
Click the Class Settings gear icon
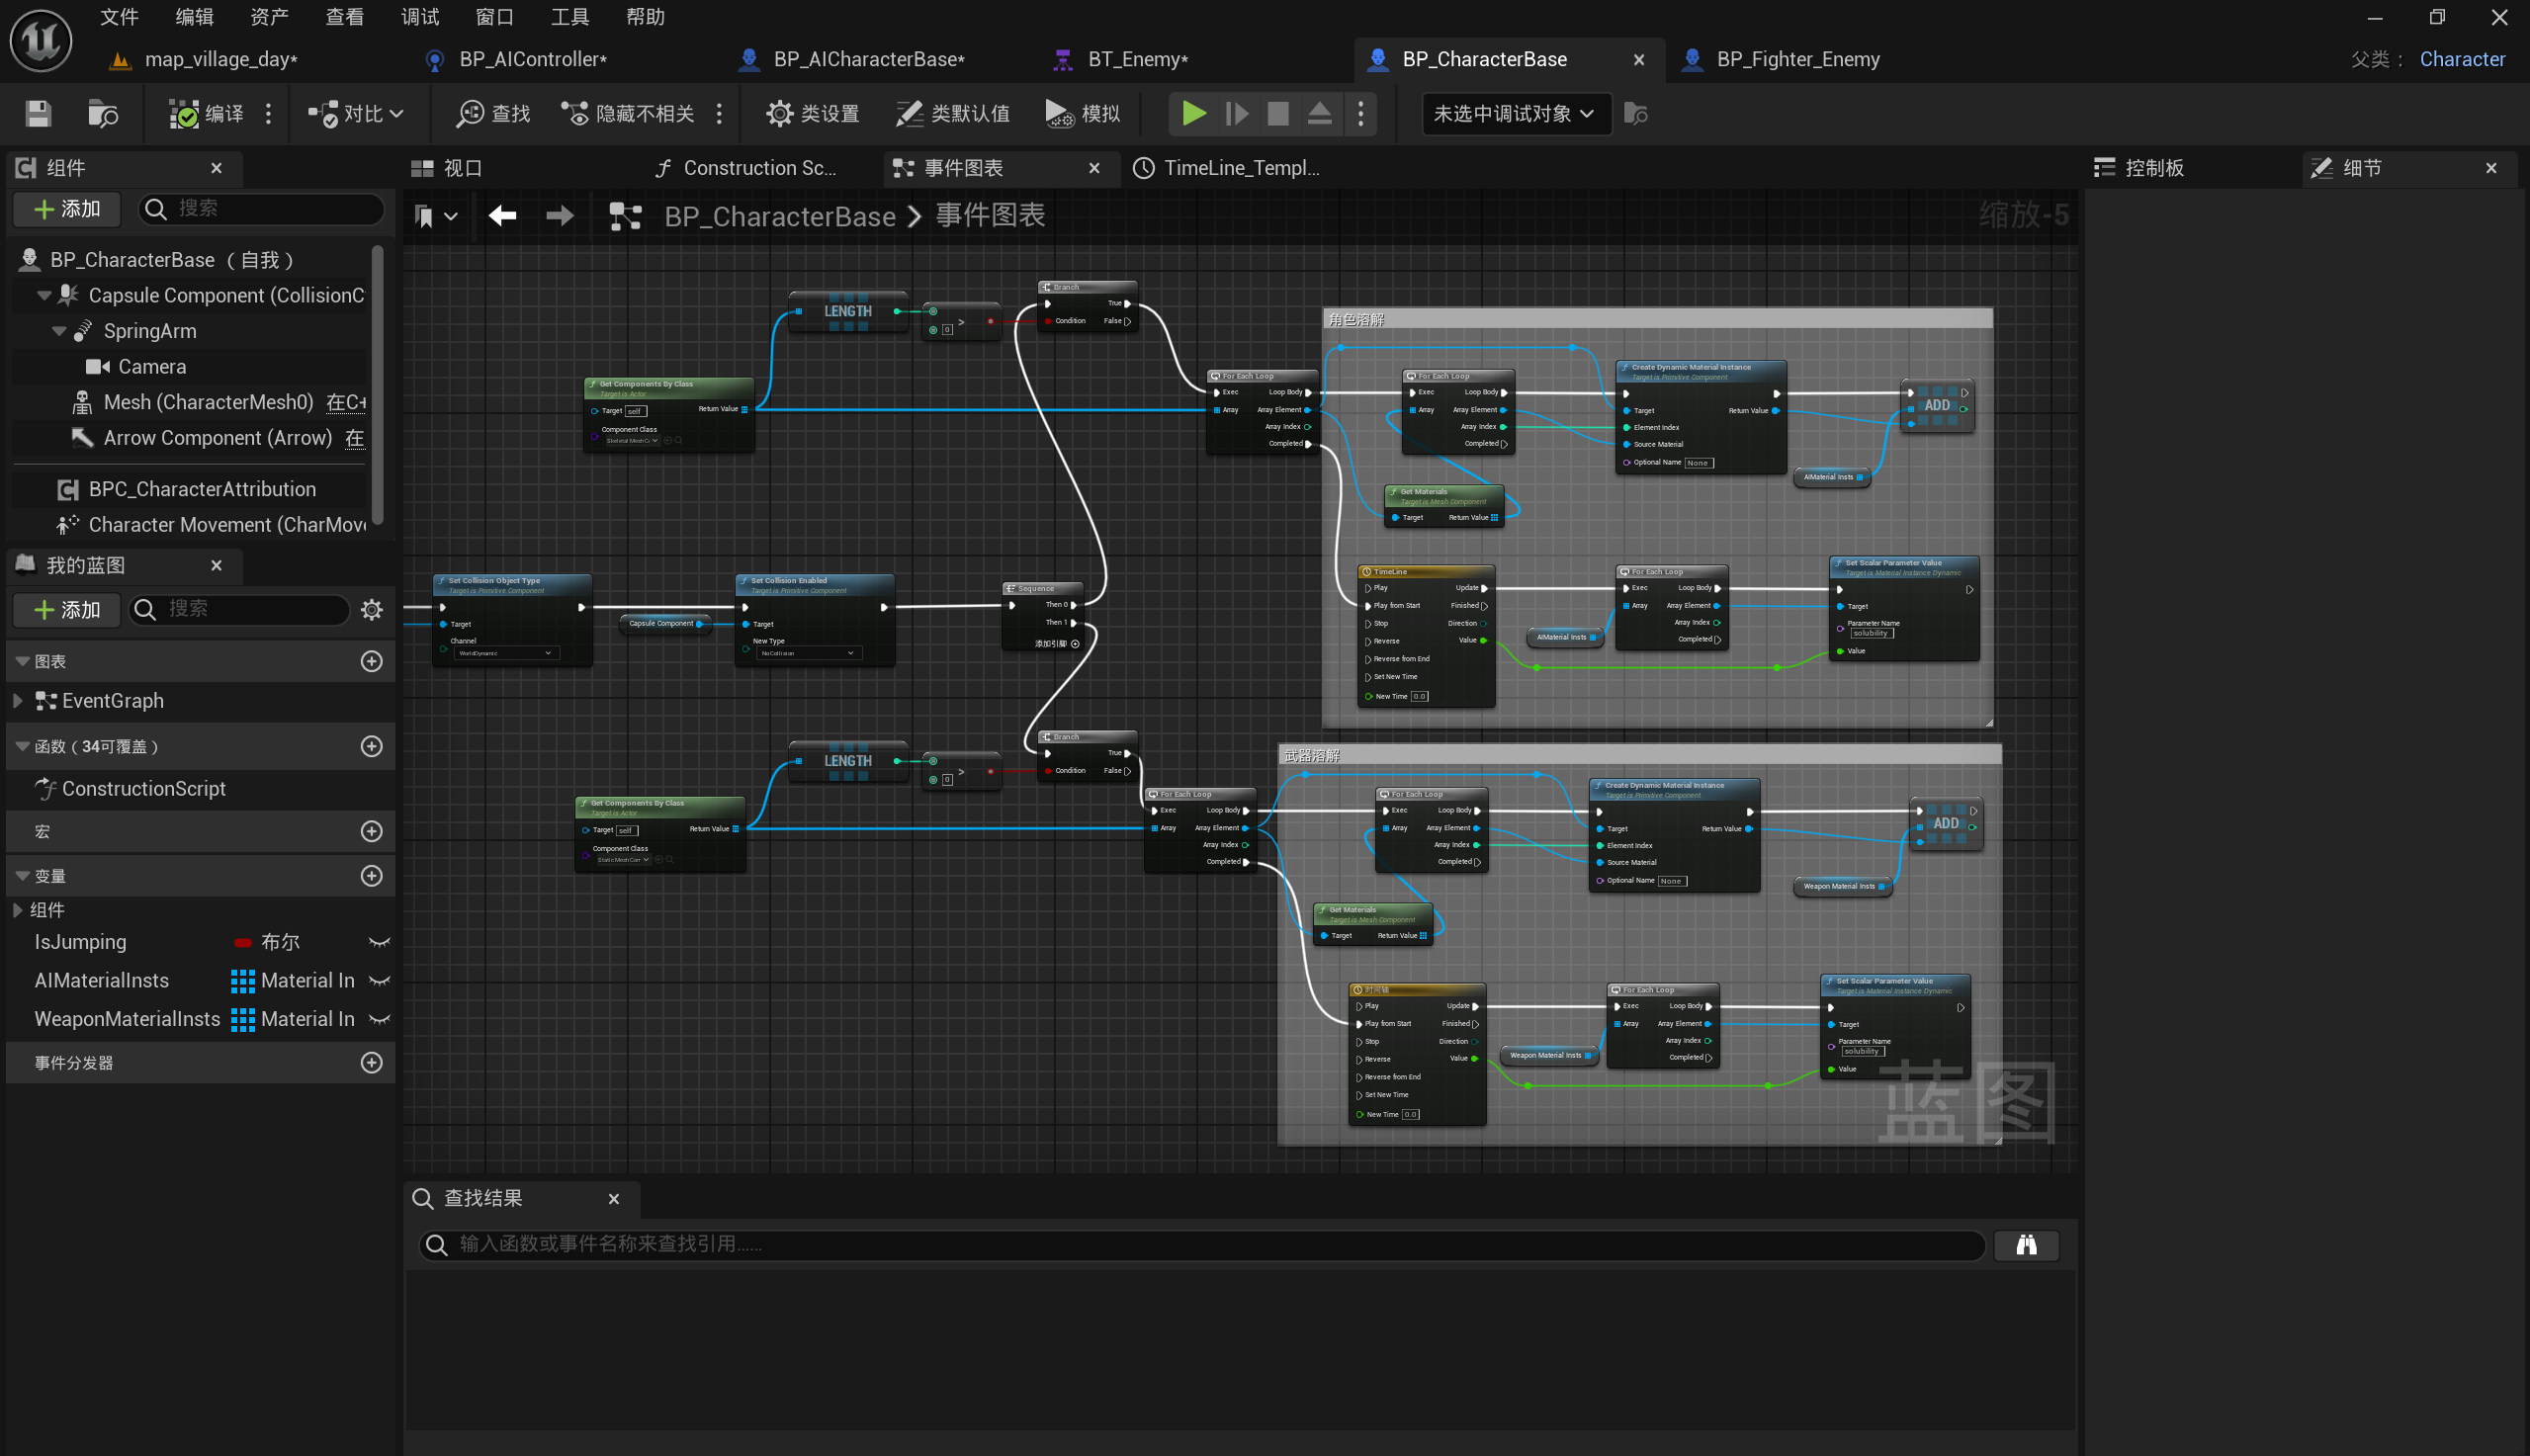coord(779,113)
